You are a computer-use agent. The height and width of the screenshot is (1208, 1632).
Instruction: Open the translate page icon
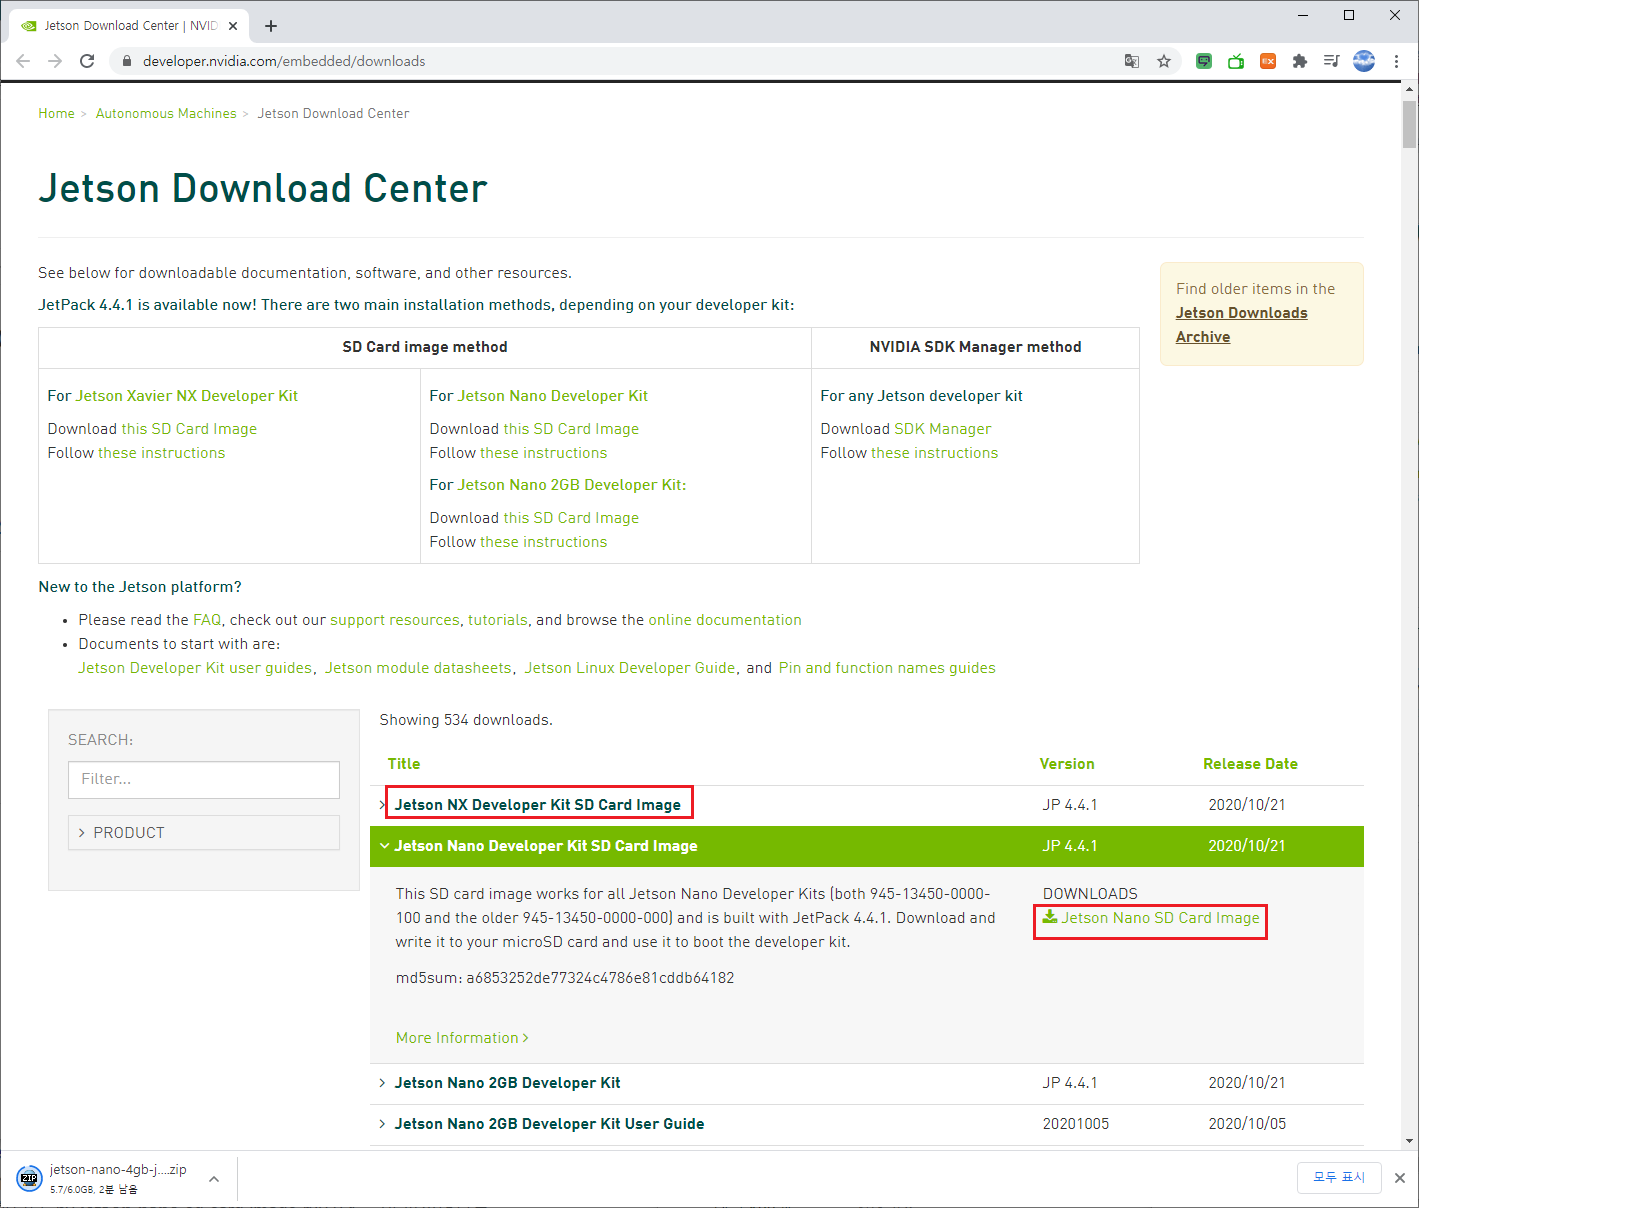[1132, 61]
